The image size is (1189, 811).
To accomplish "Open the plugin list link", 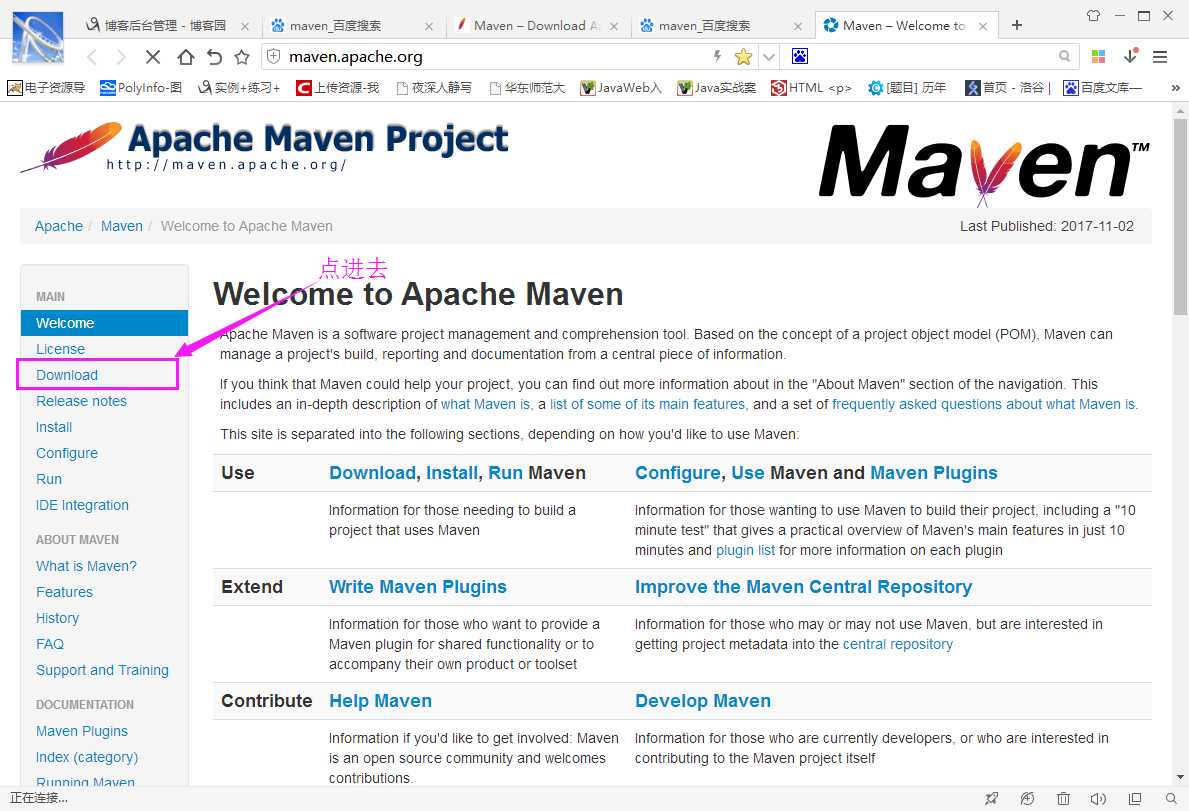I will point(745,550).
